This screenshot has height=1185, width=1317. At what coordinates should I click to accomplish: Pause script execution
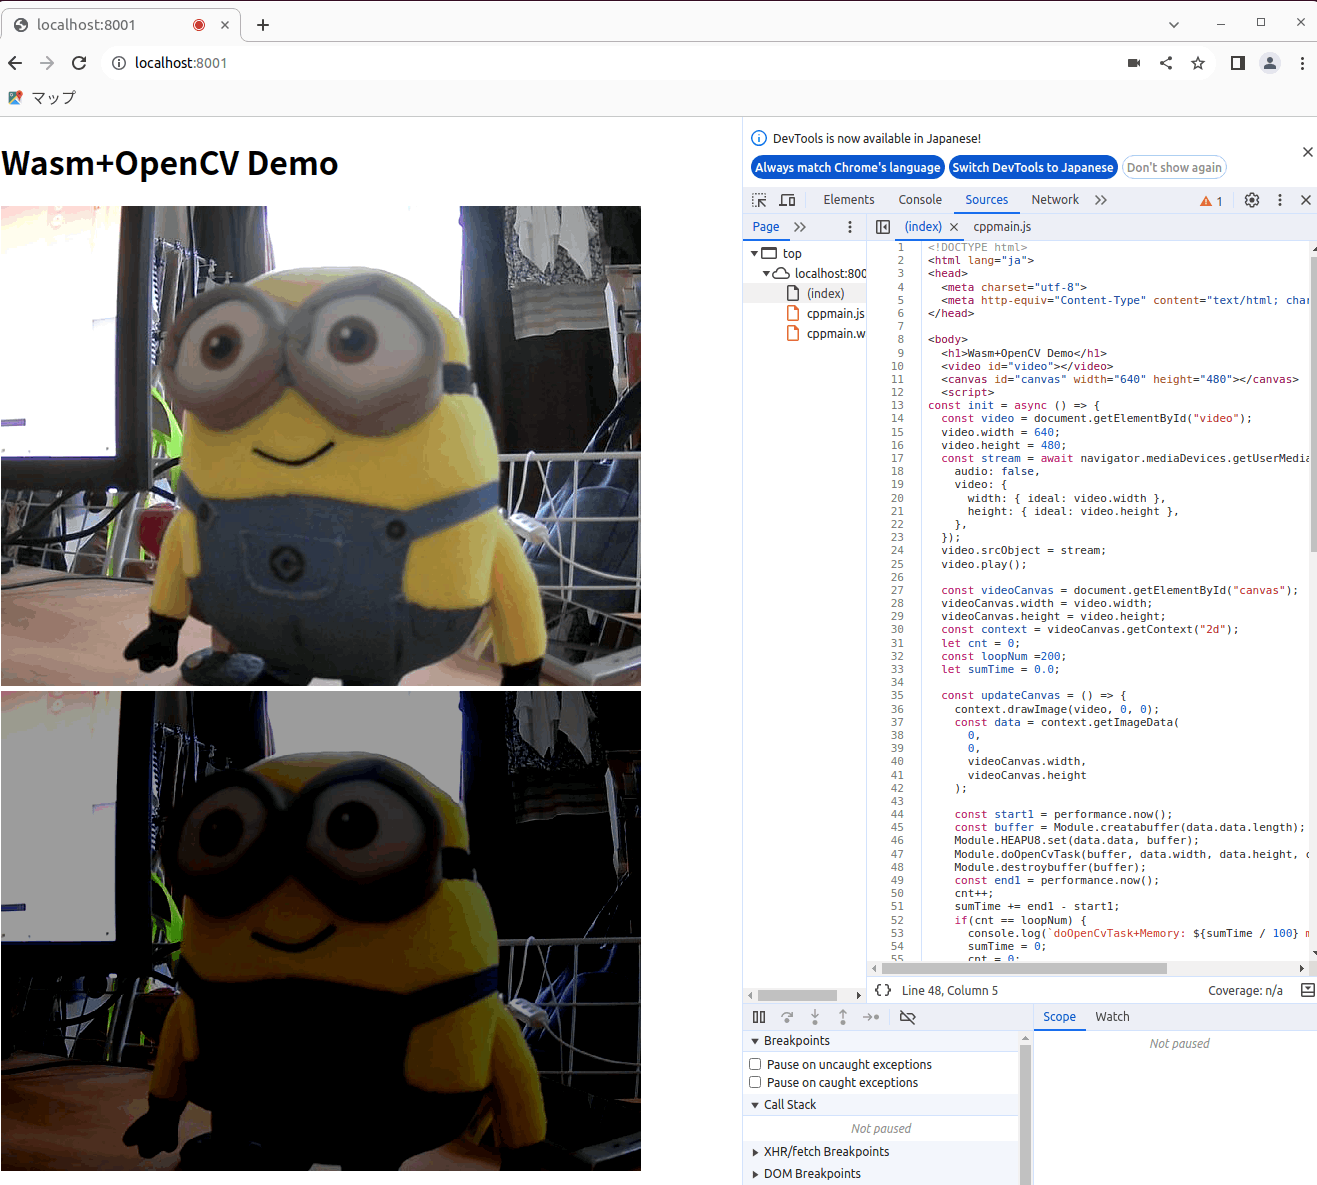tap(759, 1017)
